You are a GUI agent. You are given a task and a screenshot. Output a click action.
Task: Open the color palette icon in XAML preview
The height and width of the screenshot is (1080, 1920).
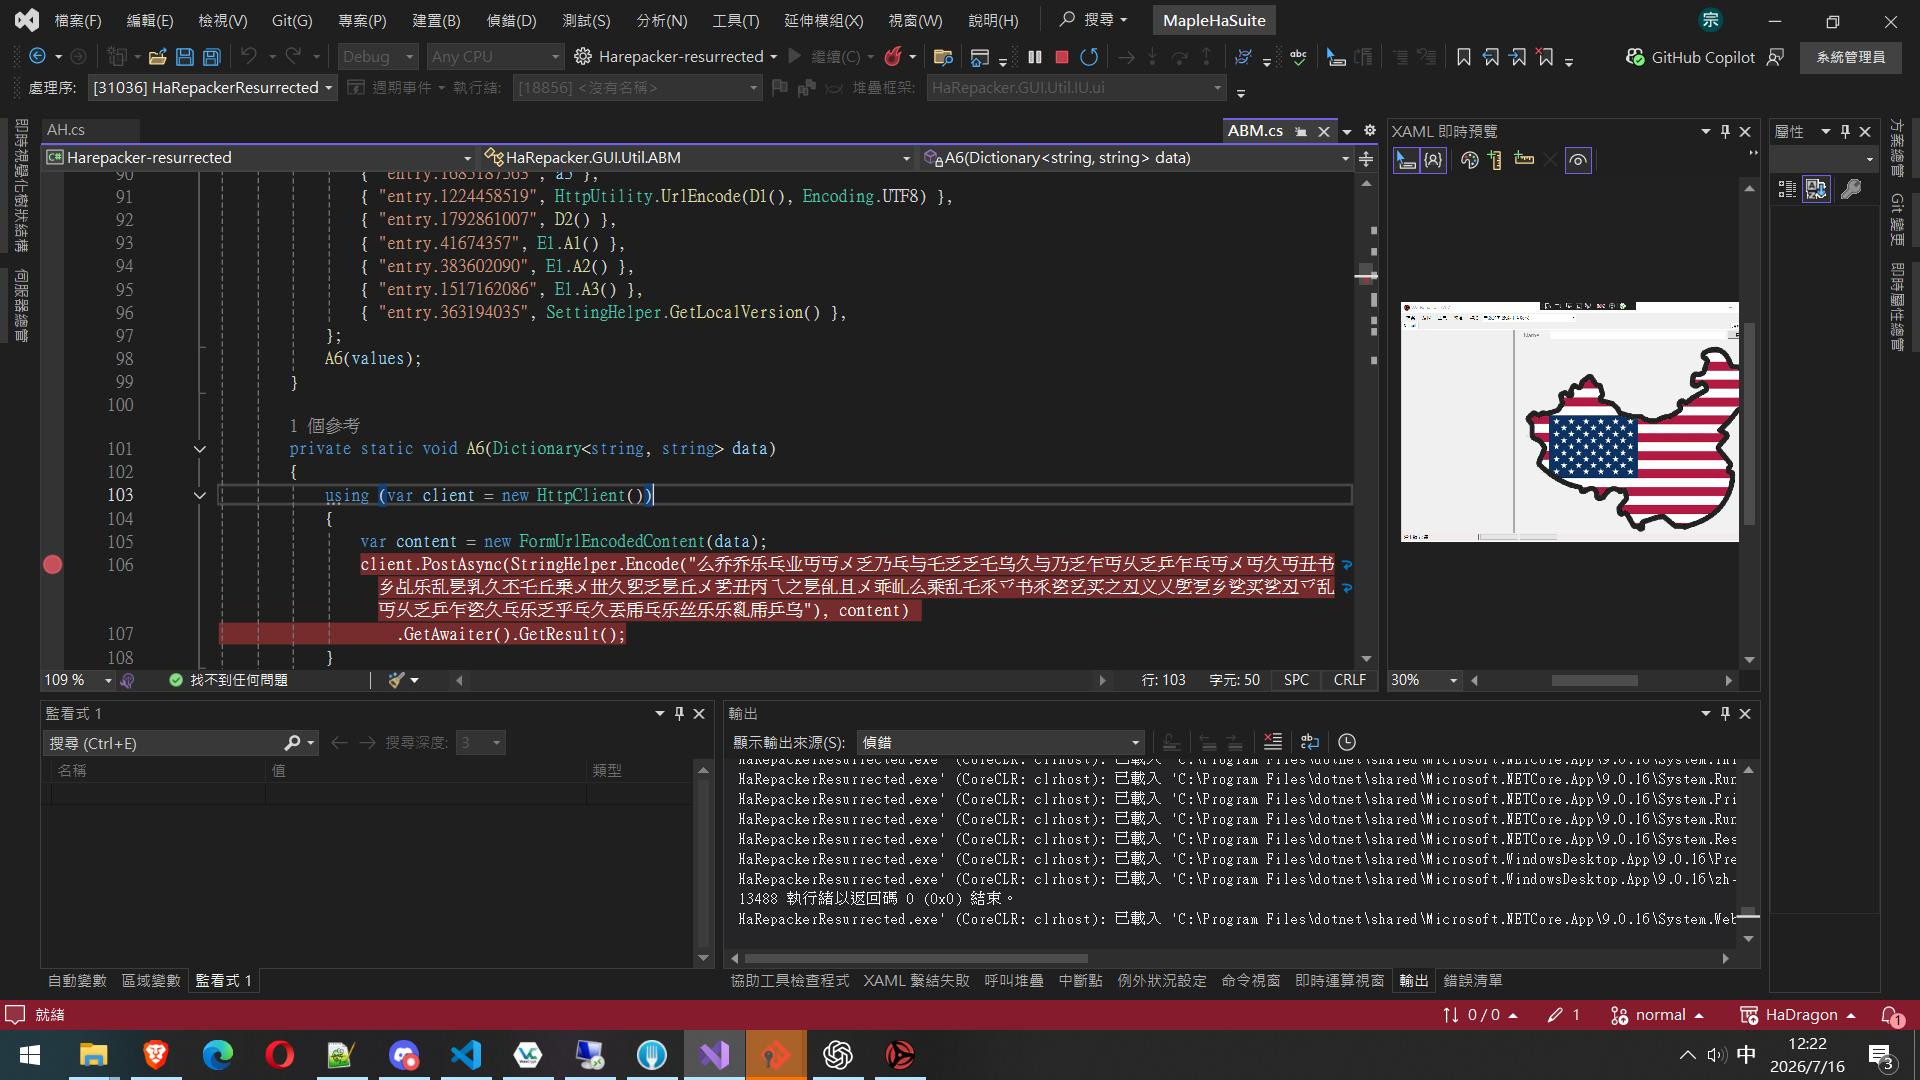point(1469,160)
